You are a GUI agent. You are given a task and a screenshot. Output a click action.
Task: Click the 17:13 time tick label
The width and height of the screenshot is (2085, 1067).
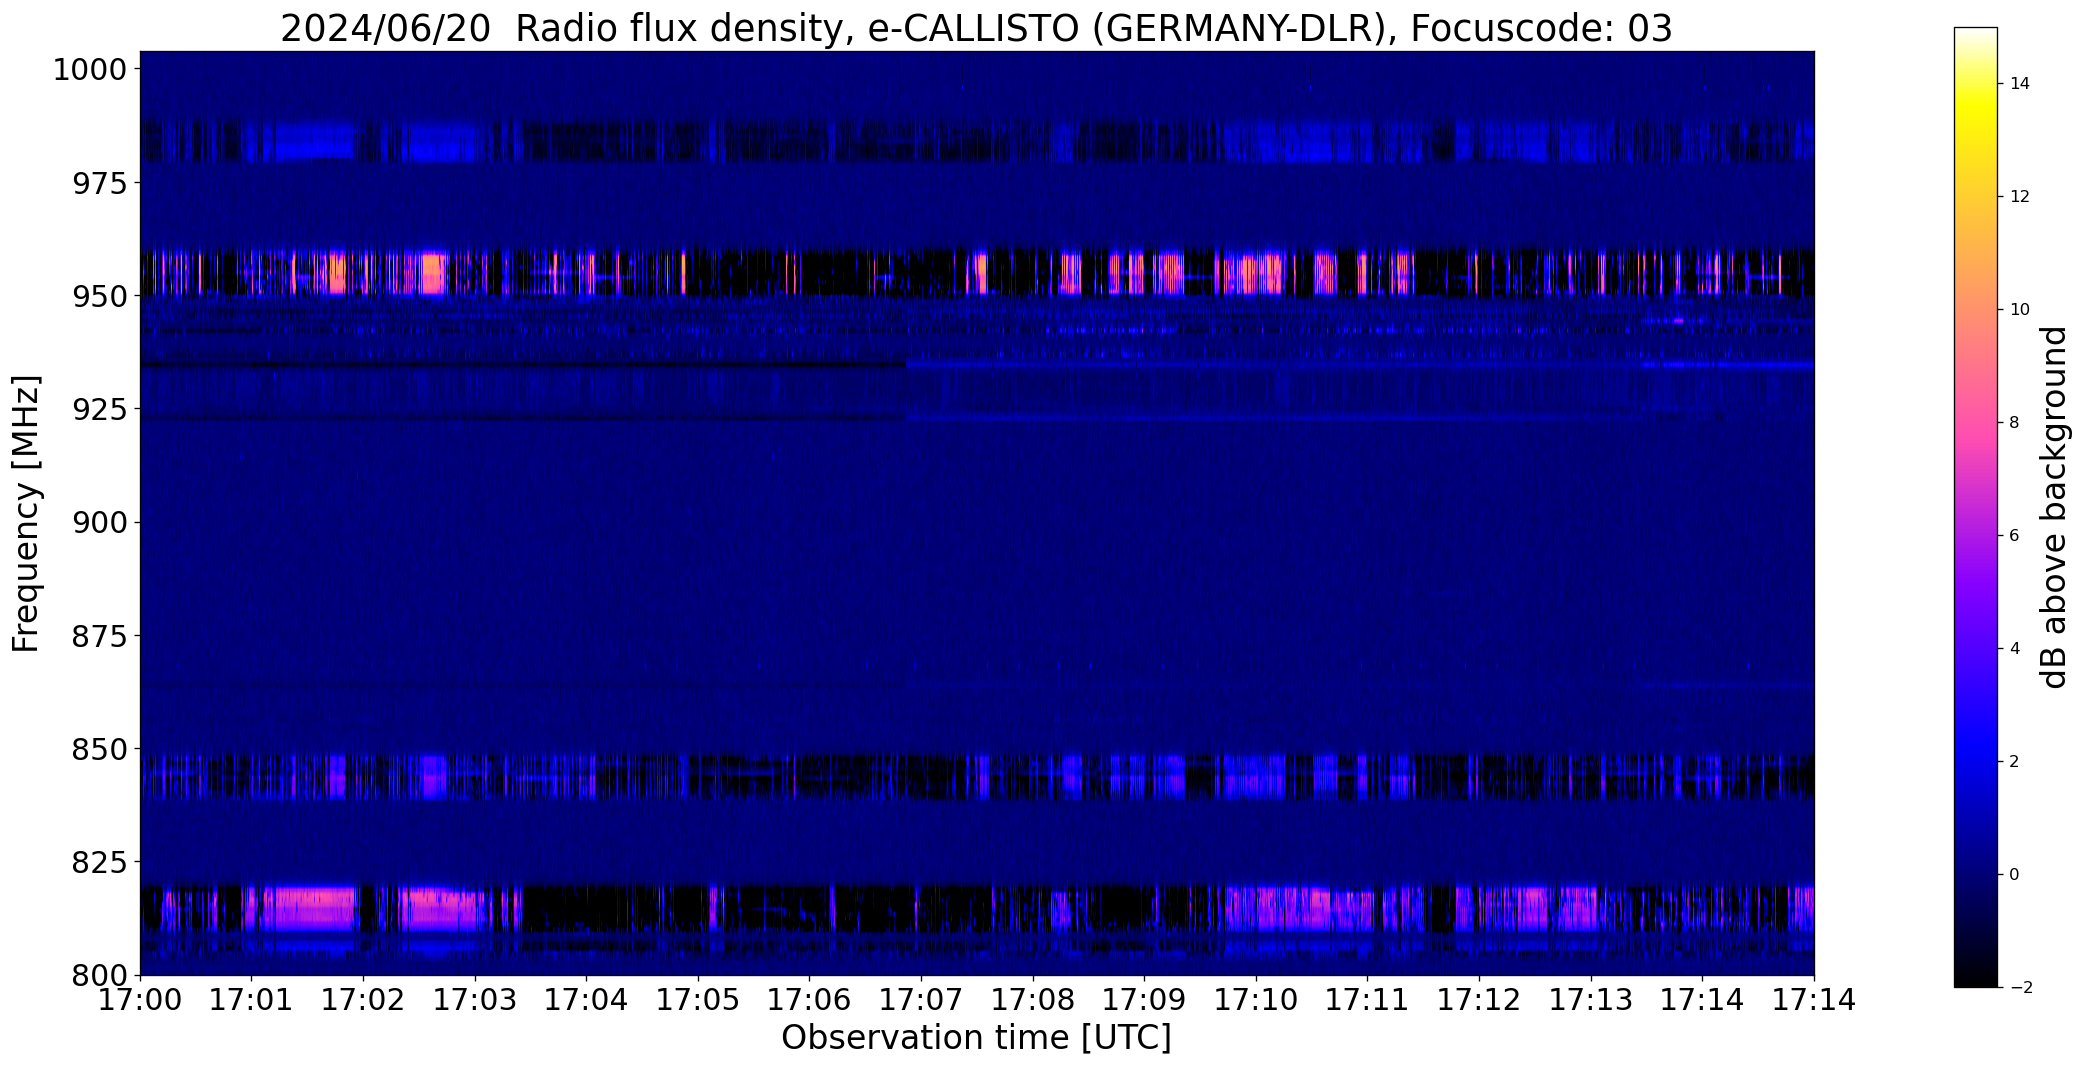tap(1591, 1000)
